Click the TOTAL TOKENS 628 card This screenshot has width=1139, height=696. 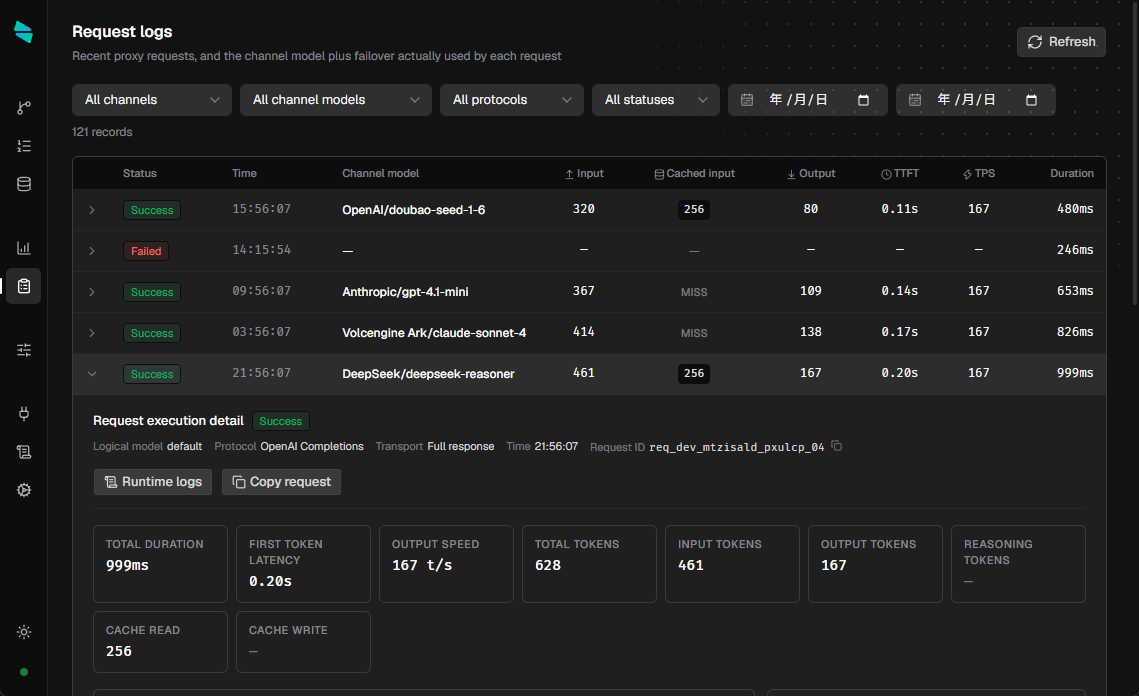click(589, 564)
